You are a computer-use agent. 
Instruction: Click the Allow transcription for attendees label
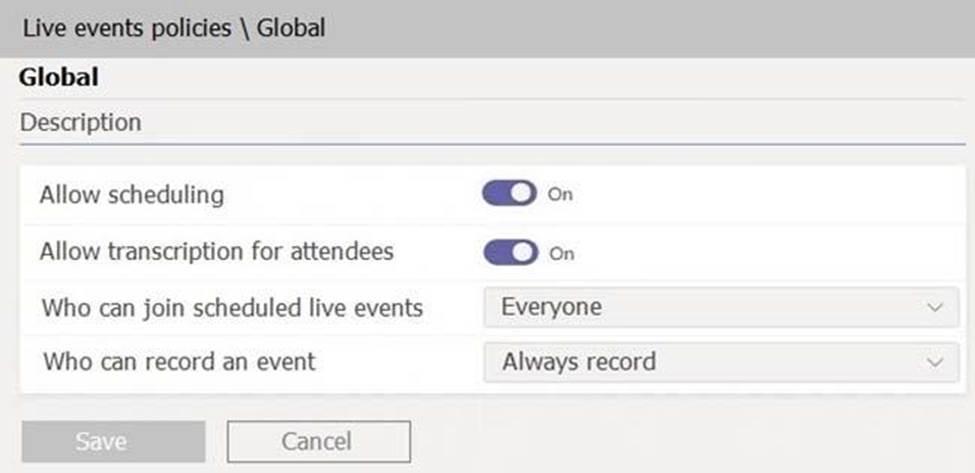[x=216, y=251]
